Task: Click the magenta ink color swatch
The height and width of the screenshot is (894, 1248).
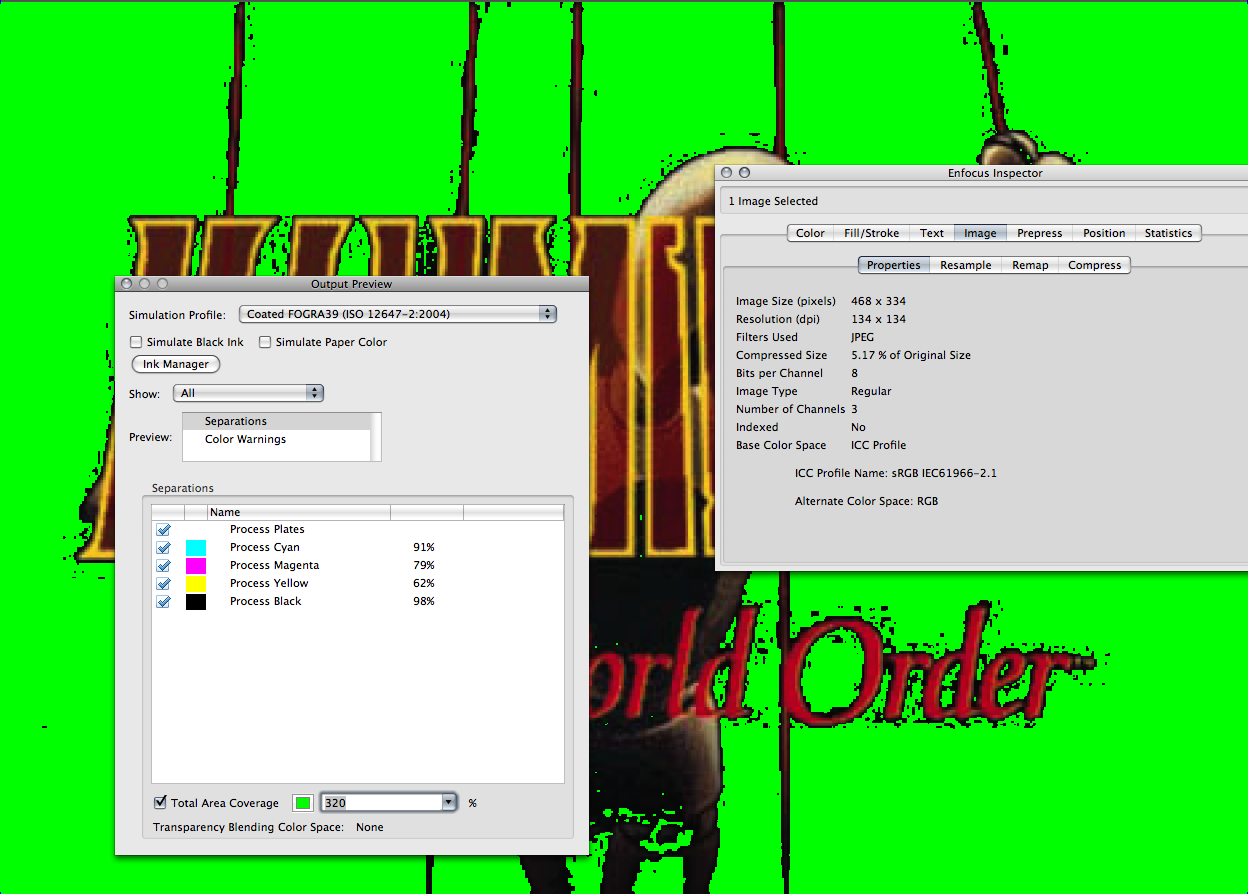Action: 196,565
